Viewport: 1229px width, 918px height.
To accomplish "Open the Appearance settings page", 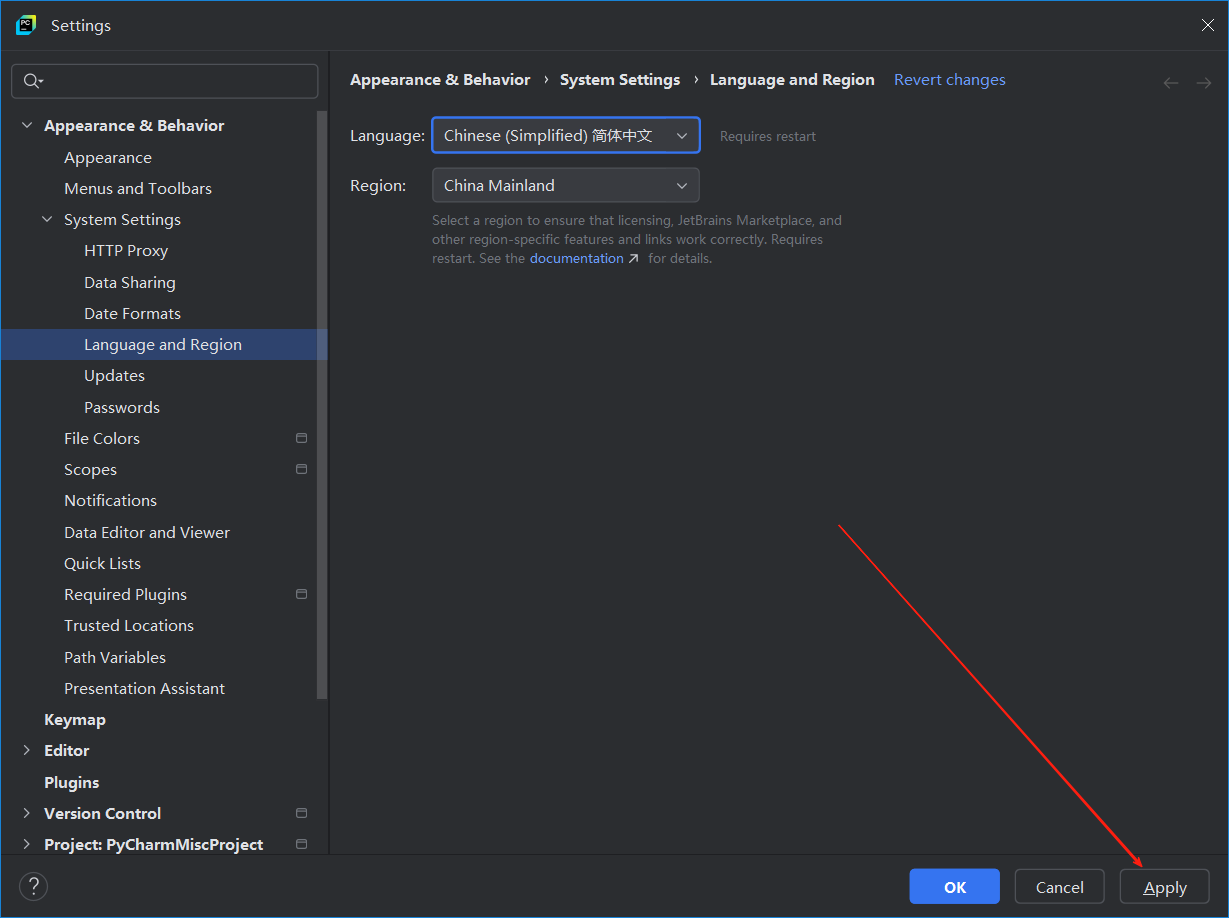I will click(108, 157).
